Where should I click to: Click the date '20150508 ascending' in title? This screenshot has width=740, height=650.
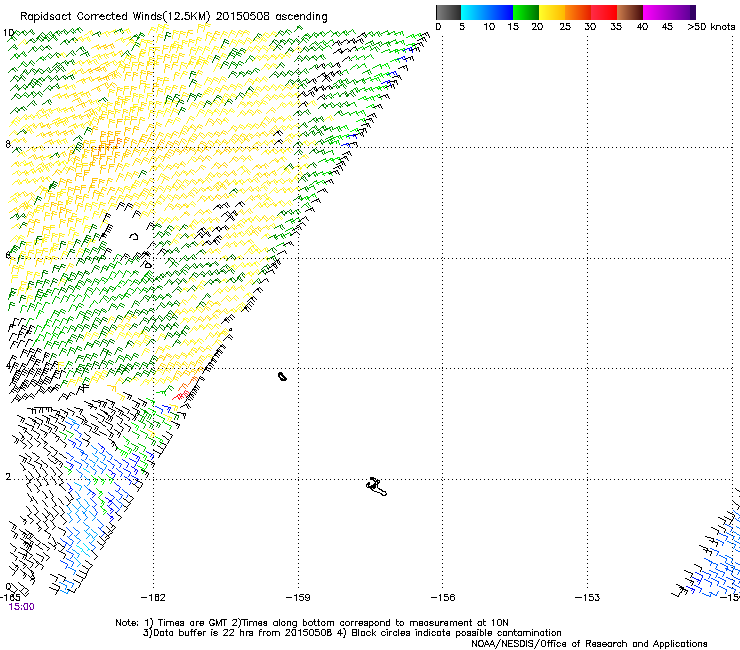click(x=271, y=17)
